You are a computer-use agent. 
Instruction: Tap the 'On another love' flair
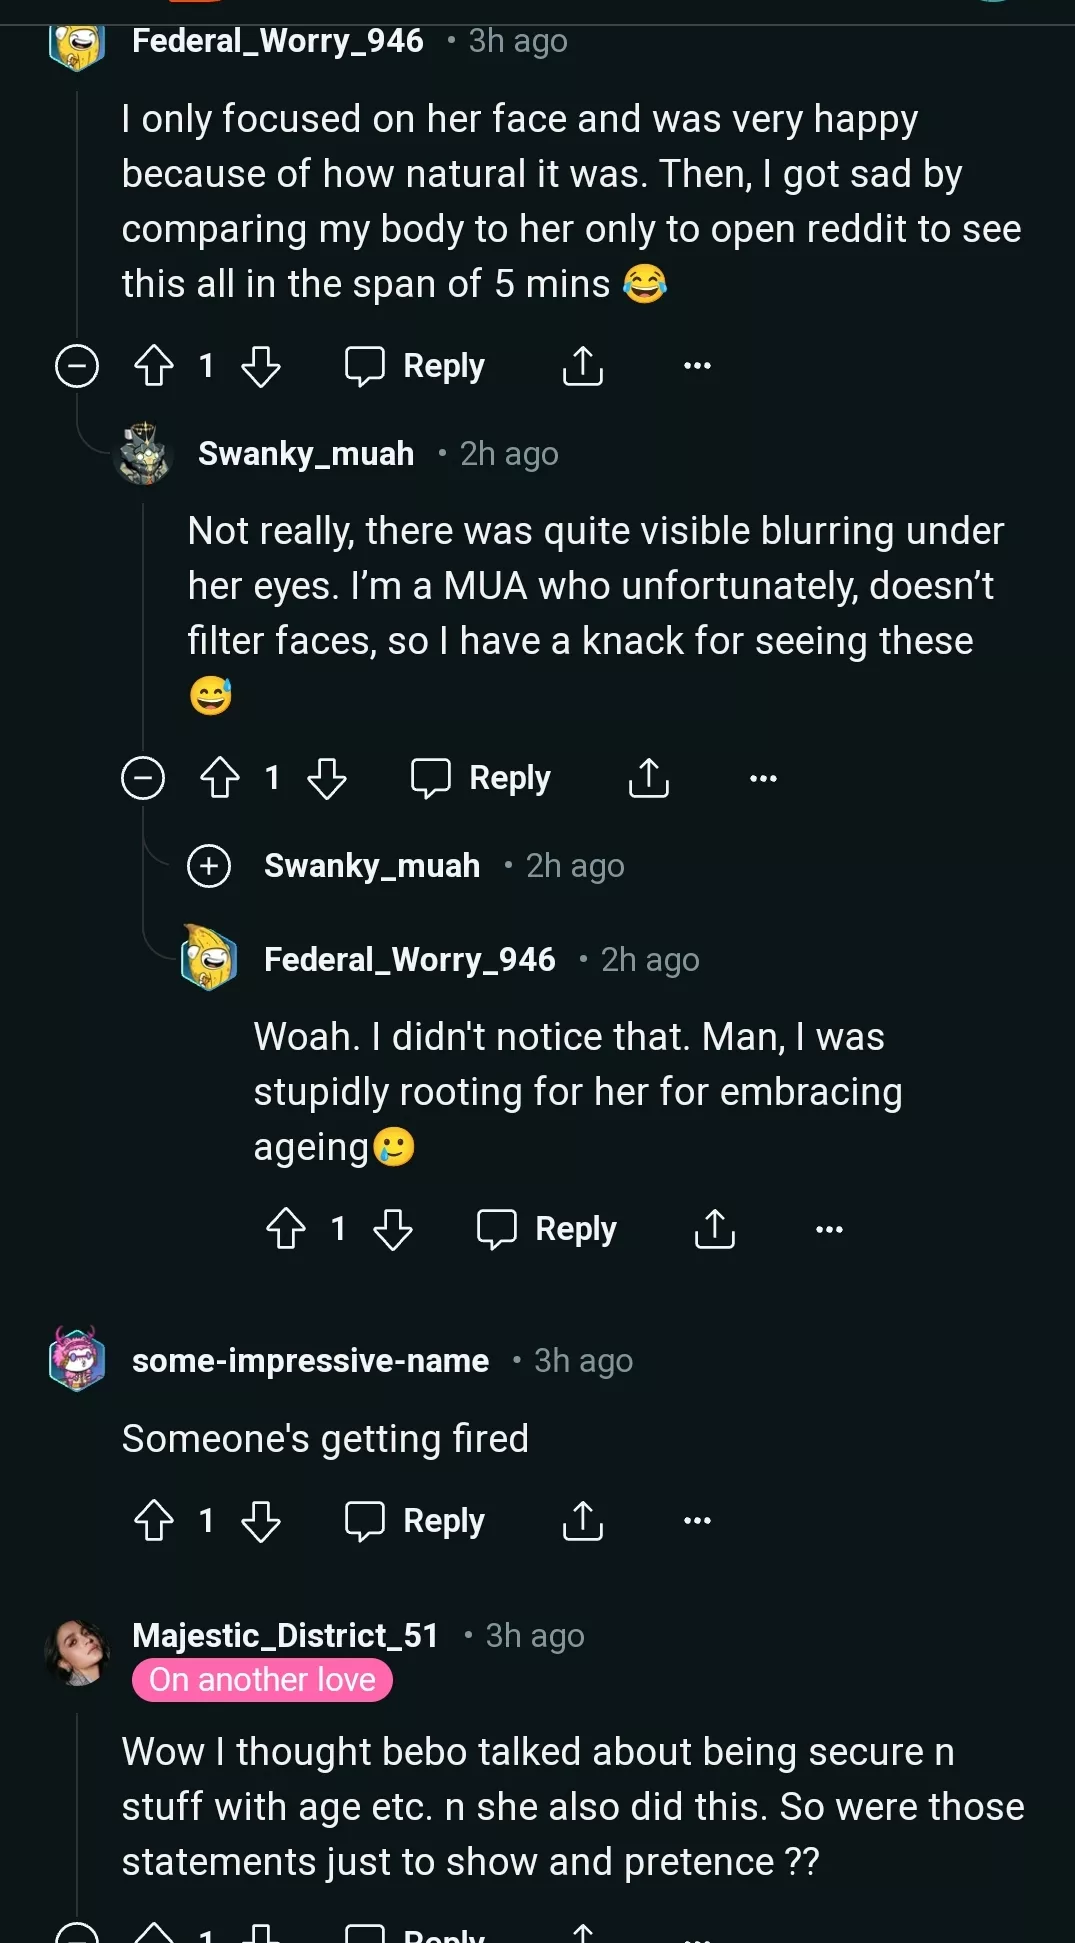[262, 1680]
